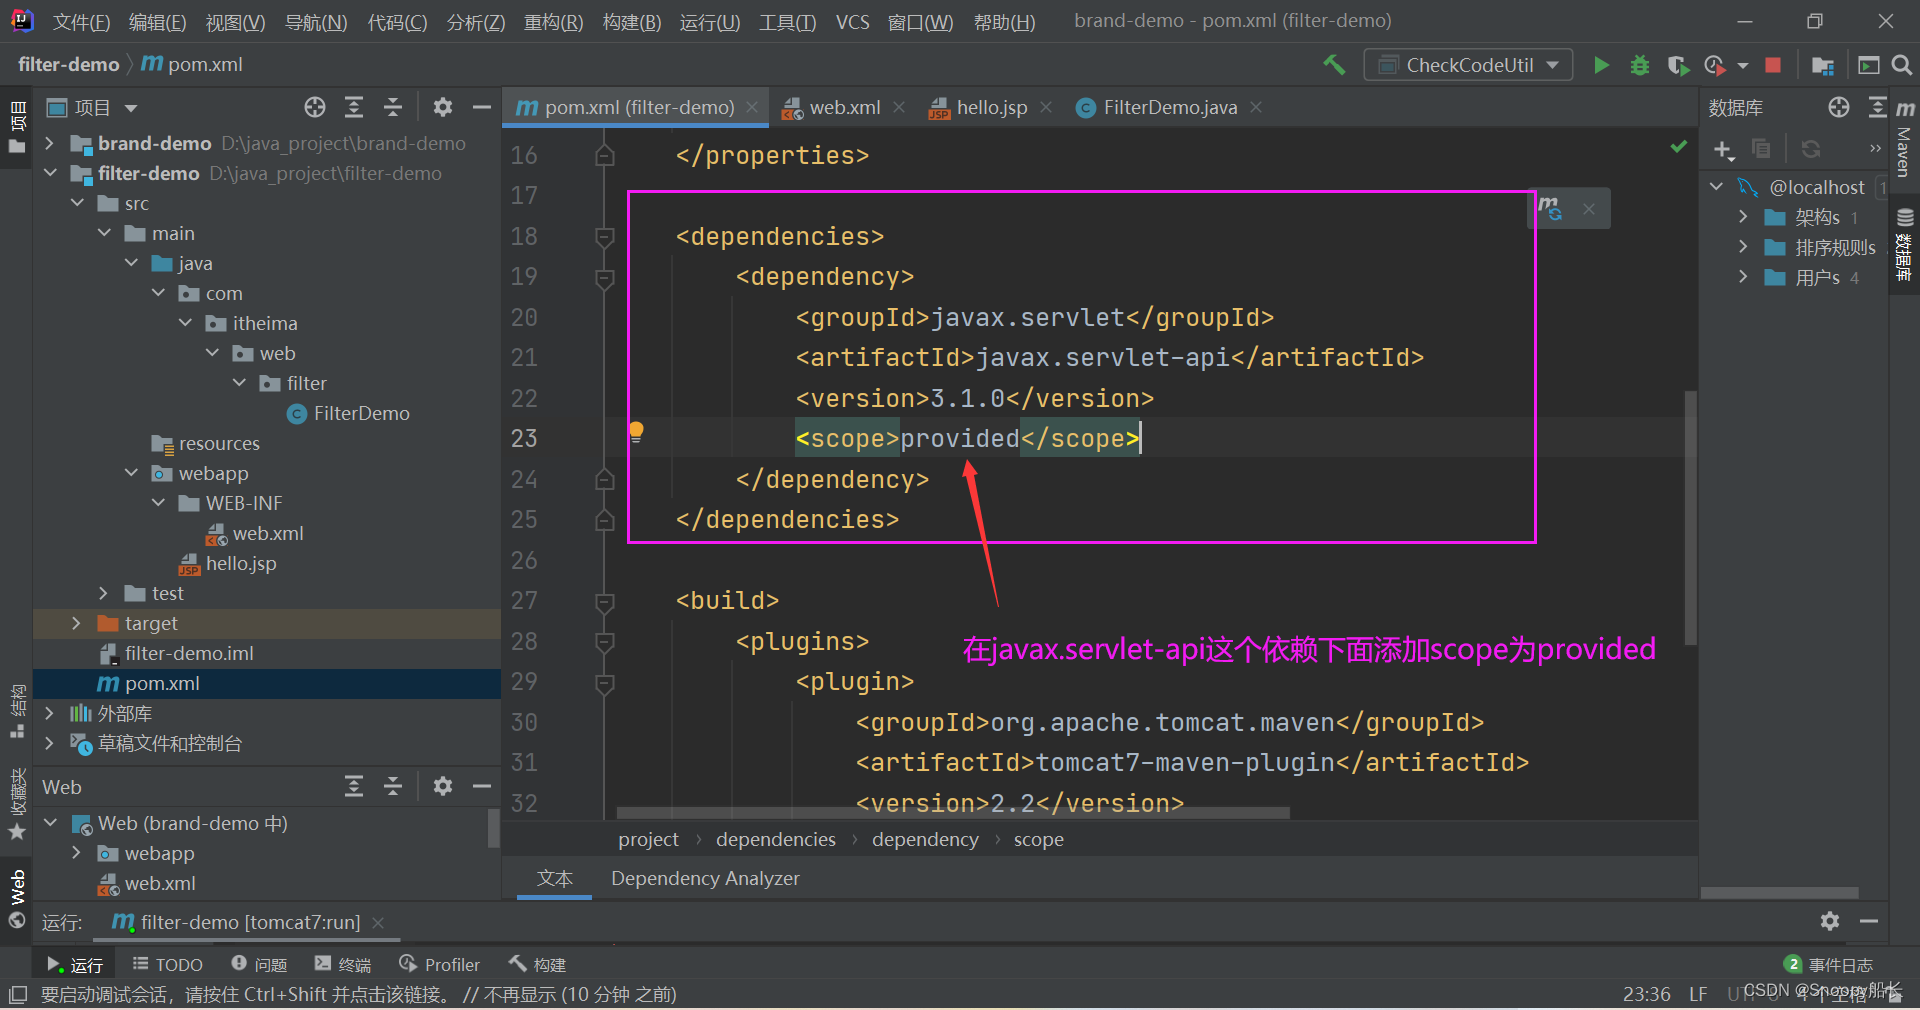This screenshot has width=1920, height=1010.
Task: Select FilterDemo class in project tree
Action: click(x=349, y=413)
